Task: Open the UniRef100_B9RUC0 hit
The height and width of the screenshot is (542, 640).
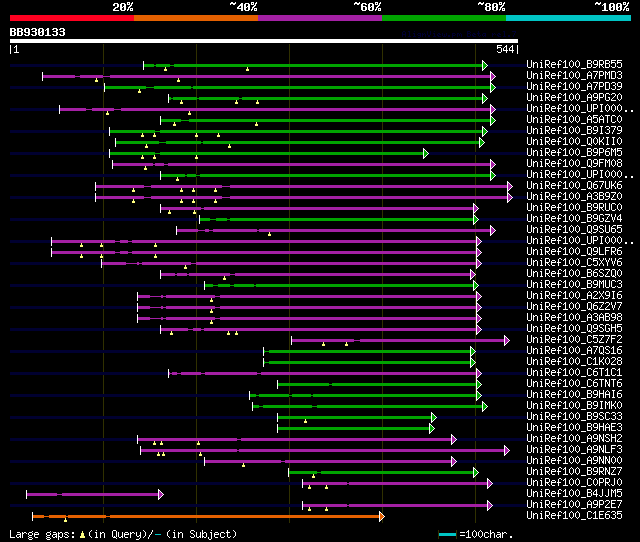Action: coord(574,208)
